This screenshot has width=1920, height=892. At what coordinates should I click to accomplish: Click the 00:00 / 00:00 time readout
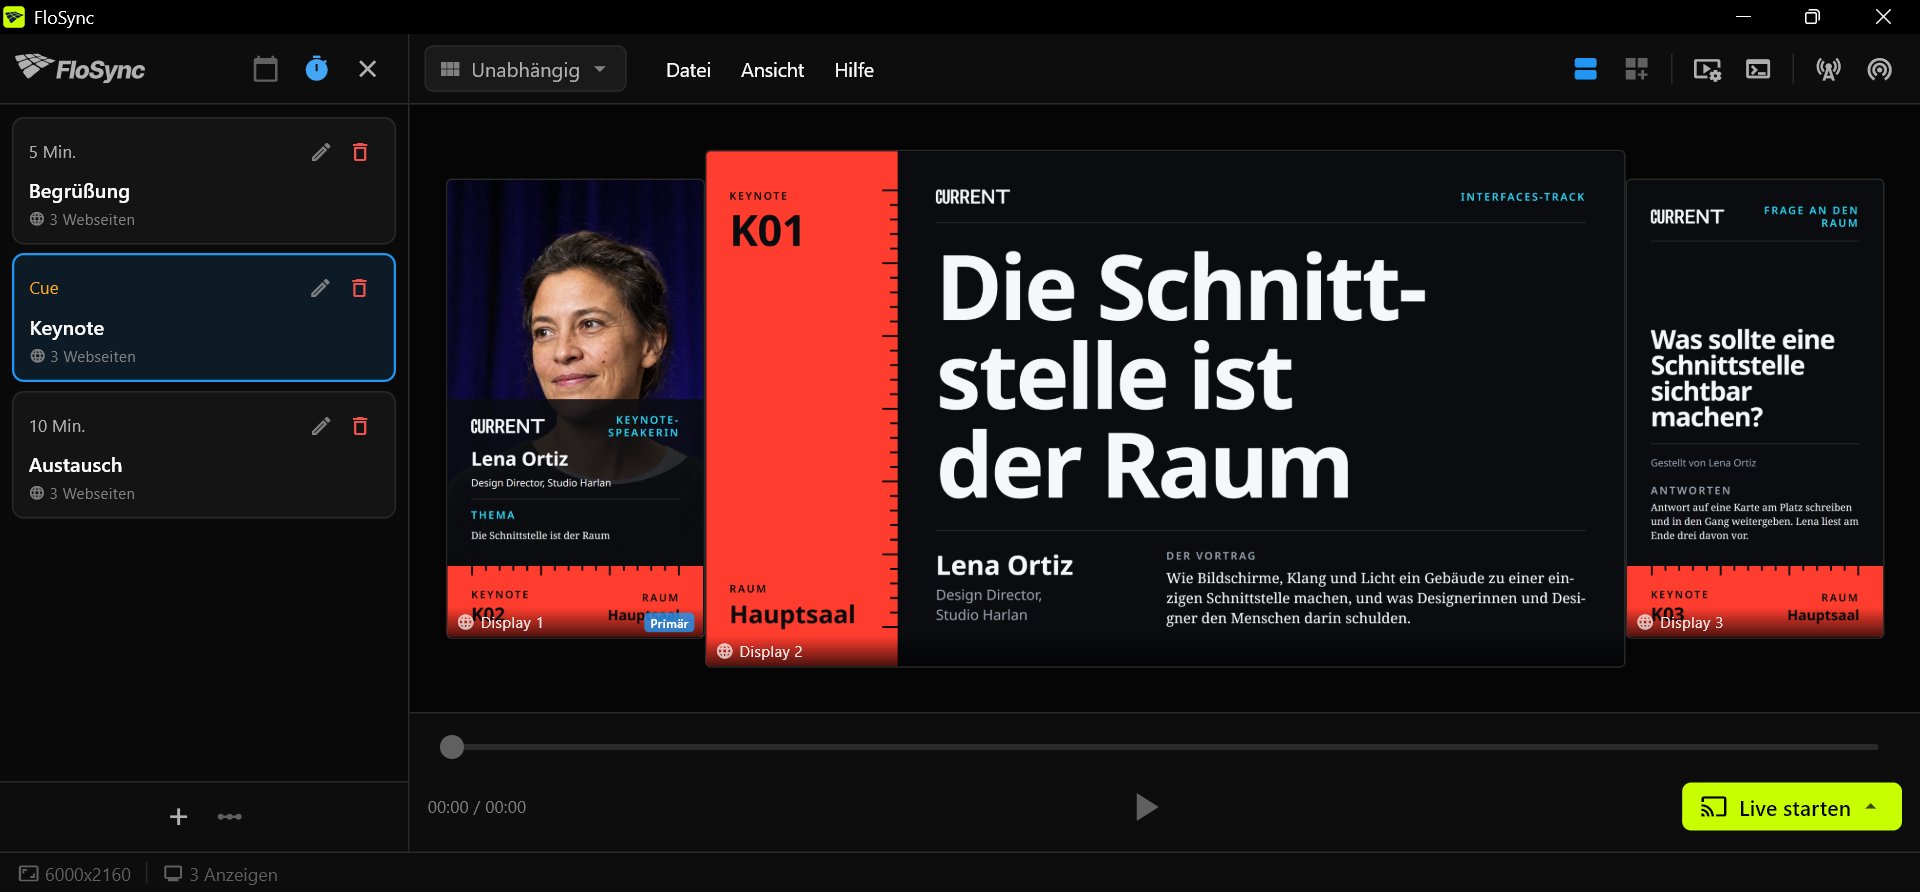tap(477, 807)
